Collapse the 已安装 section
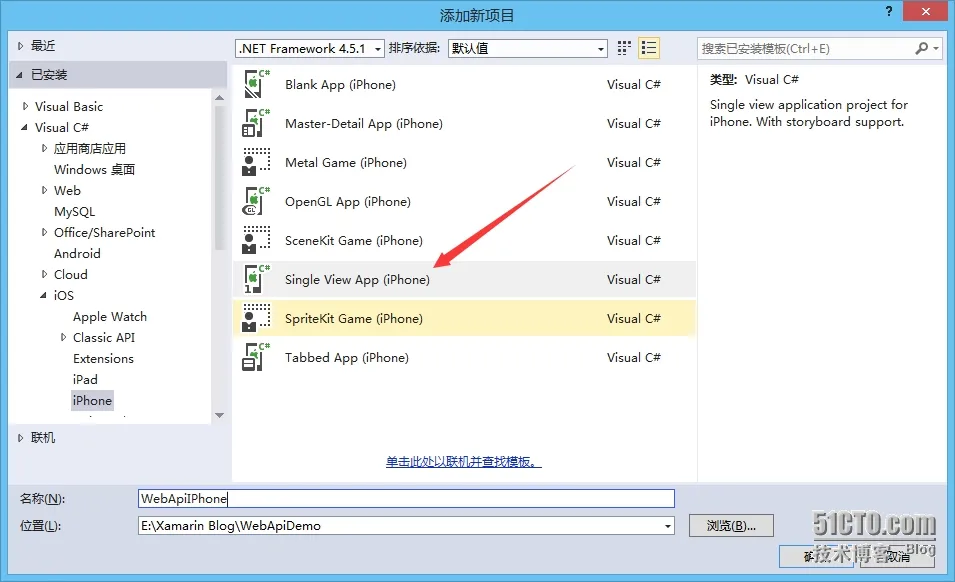This screenshot has width=955, height=582. point(19,75)
